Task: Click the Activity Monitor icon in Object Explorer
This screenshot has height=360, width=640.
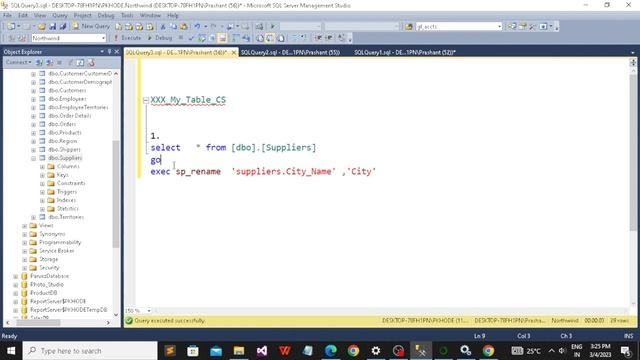Action: [x=91, y=62]
